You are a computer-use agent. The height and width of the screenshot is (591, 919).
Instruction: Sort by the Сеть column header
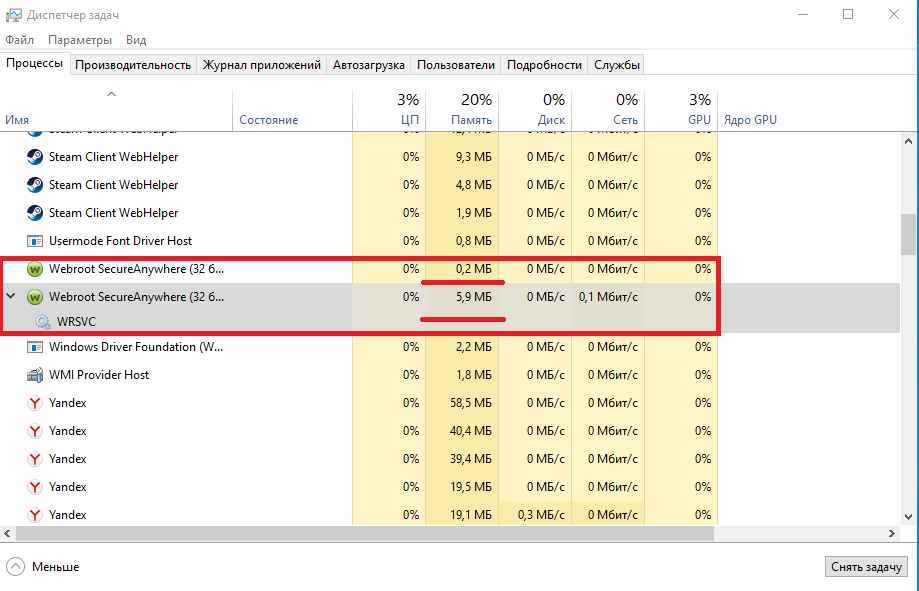coord(608,110)
